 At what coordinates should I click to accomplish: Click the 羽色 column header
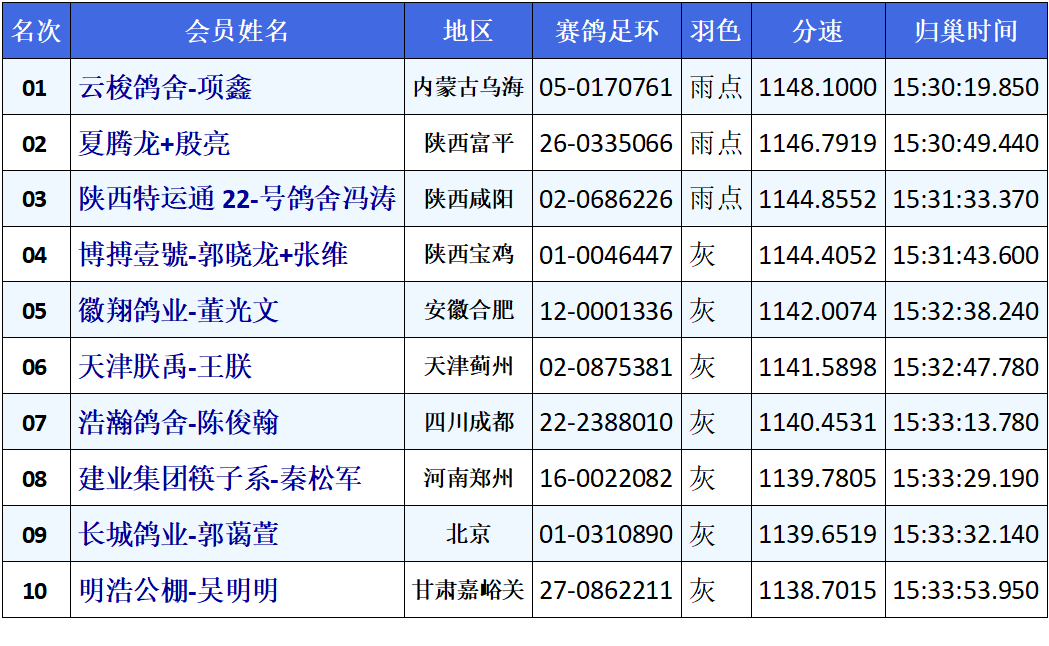coord(715,31)
